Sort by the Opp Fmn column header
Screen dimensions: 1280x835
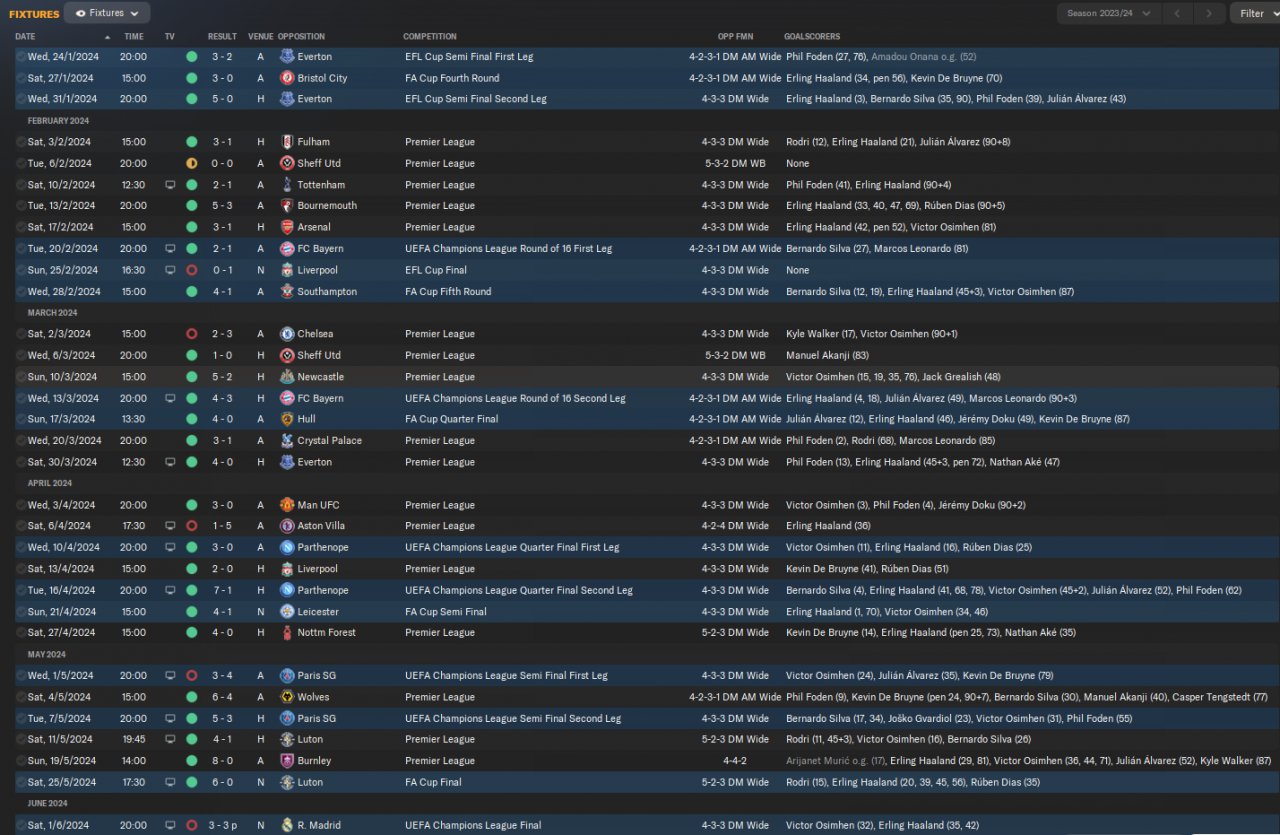[735, 37]
